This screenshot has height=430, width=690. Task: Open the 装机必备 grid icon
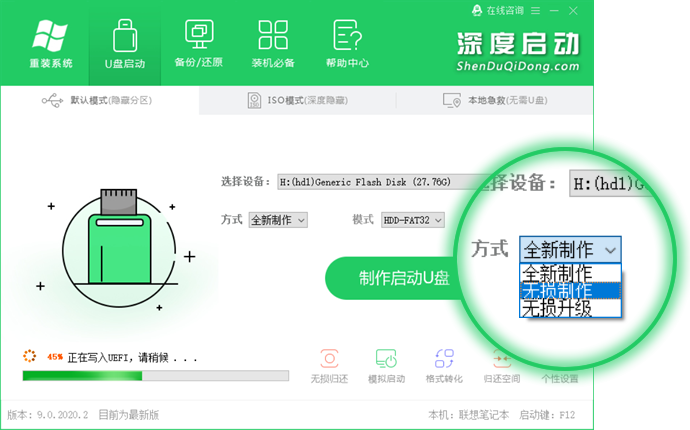coord(273,35)
